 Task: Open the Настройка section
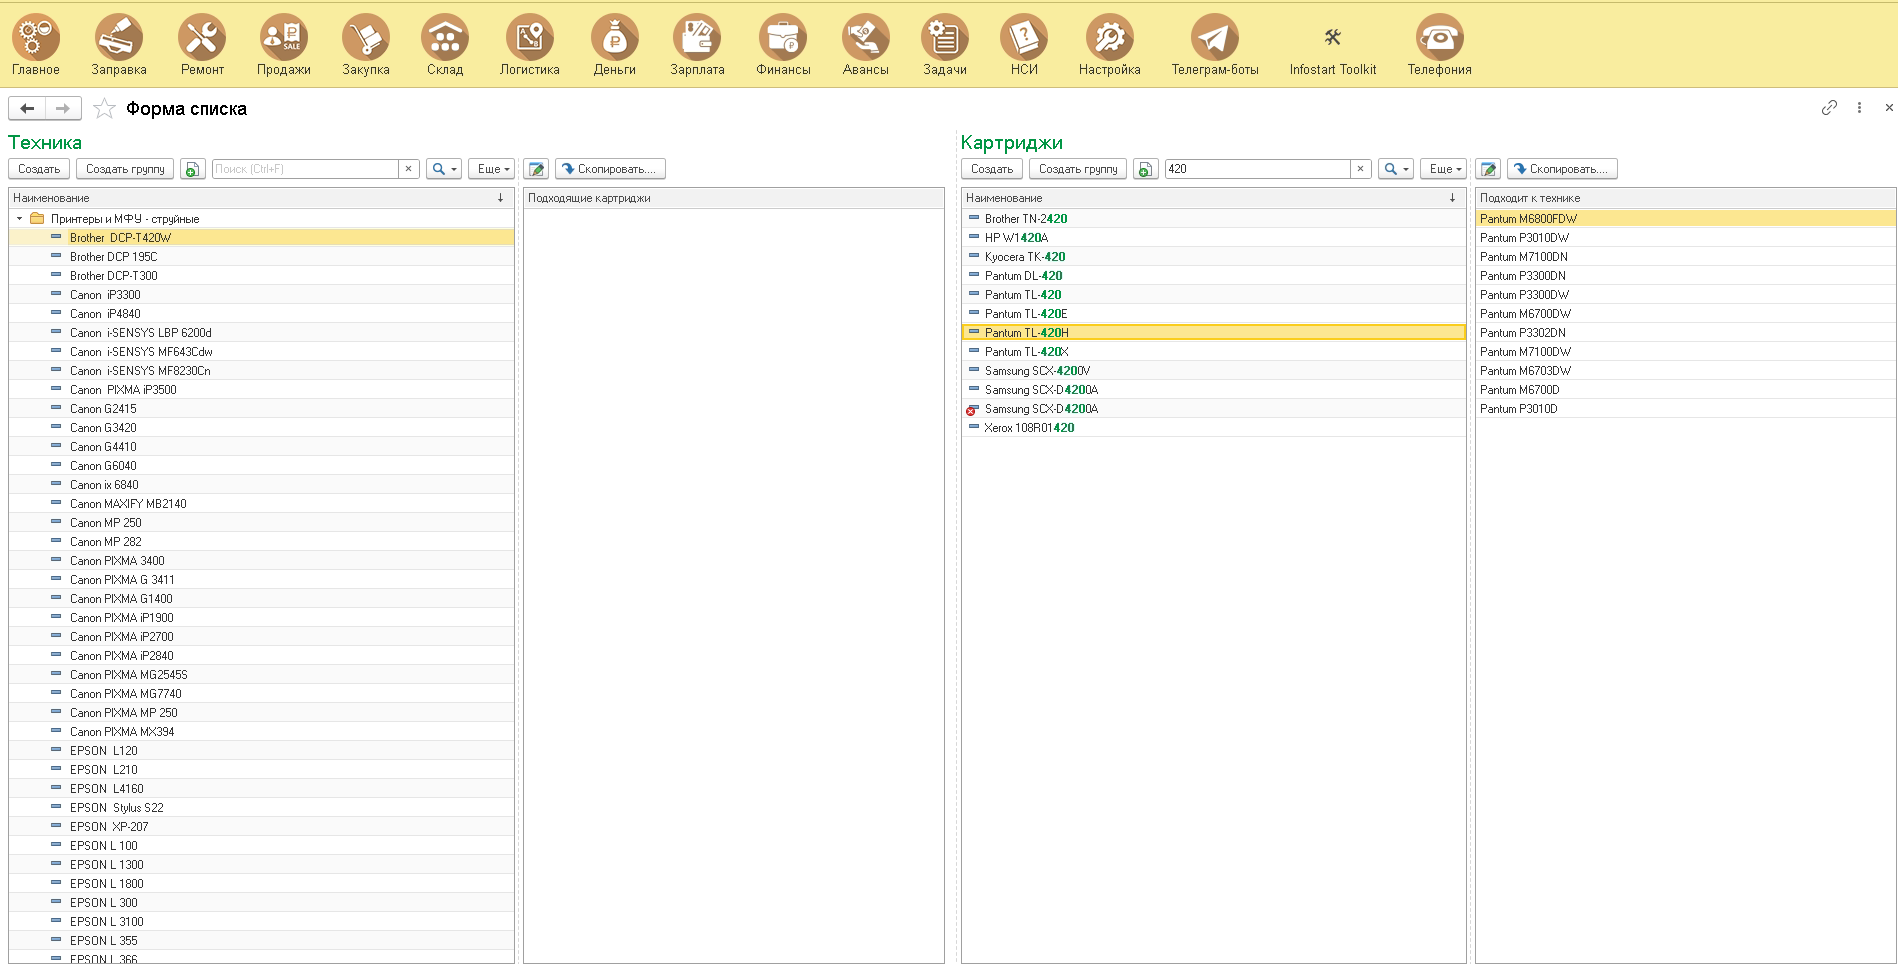[x=1110, y=46]
